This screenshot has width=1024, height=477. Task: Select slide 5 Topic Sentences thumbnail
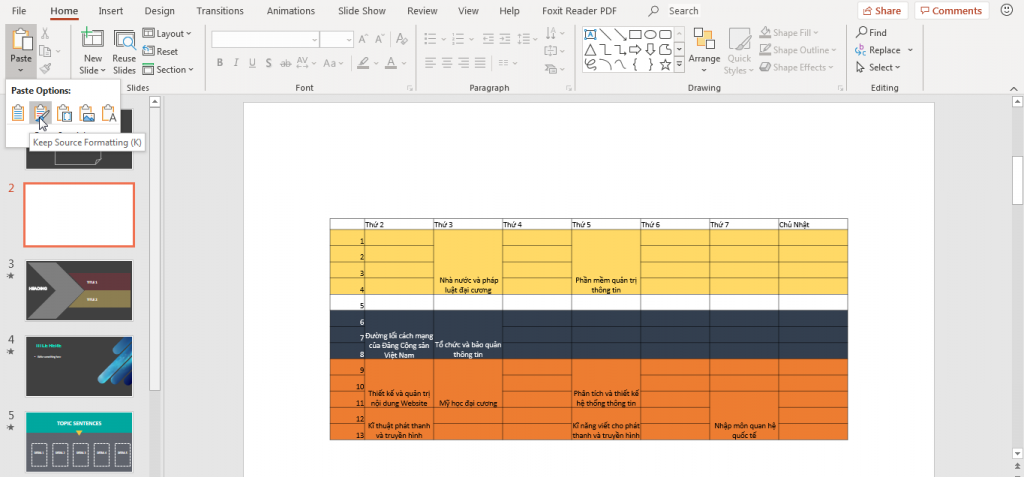pos(79,442)
